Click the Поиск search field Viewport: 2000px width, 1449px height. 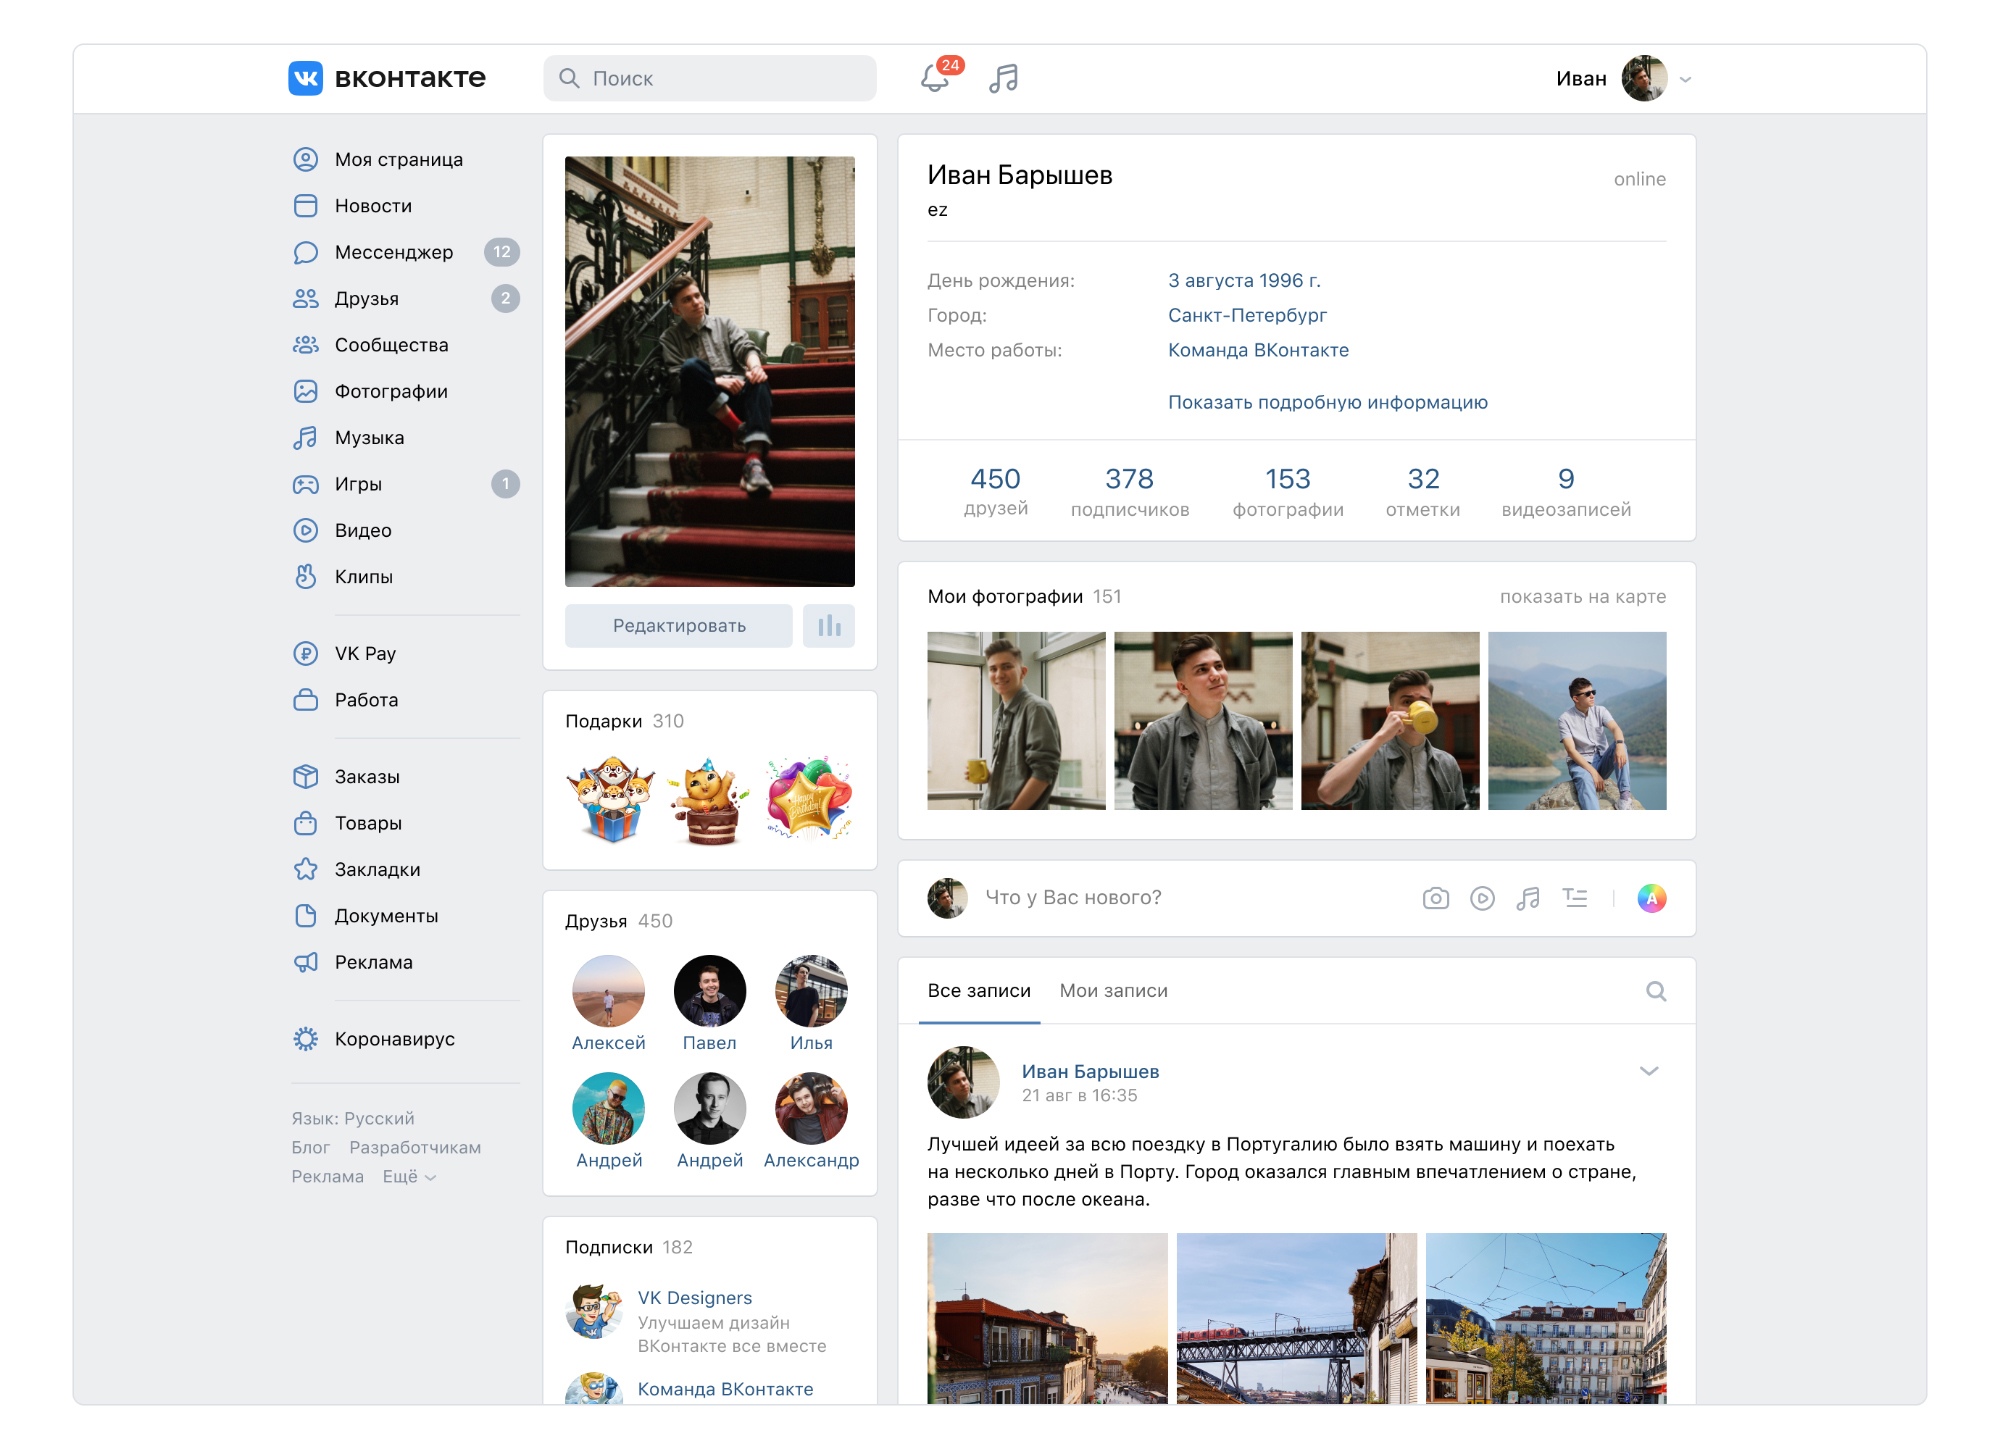710,78
